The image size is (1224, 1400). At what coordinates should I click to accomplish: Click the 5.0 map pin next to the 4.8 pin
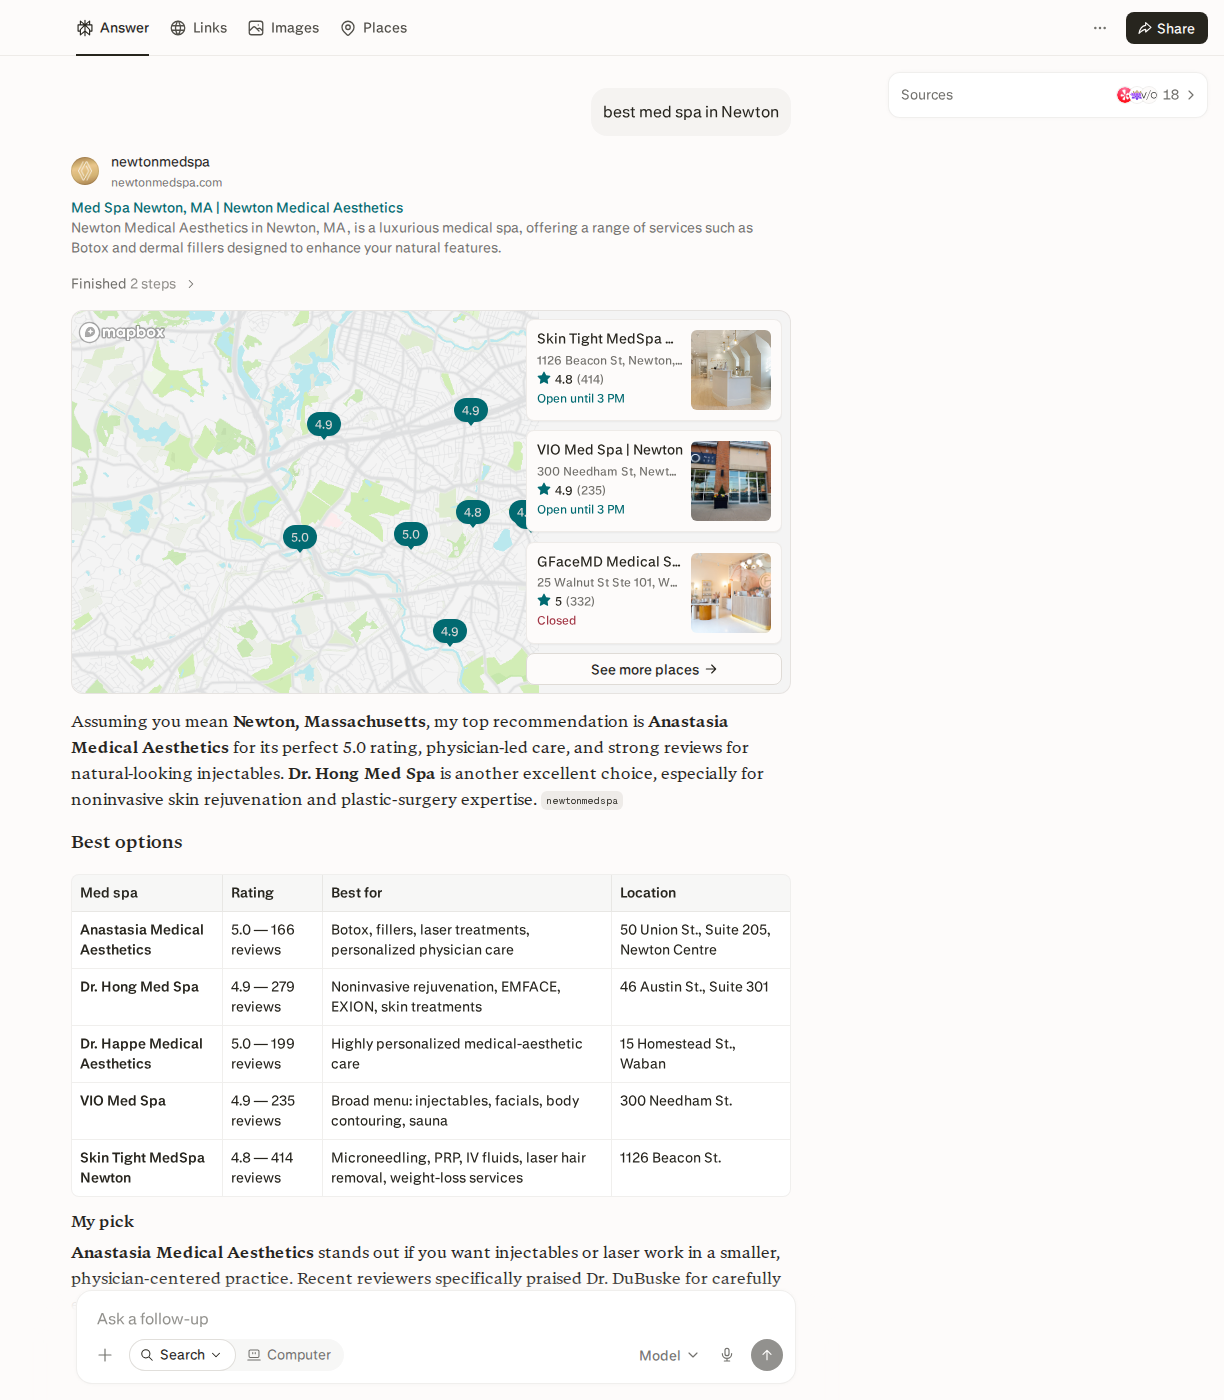coord(411,535)
